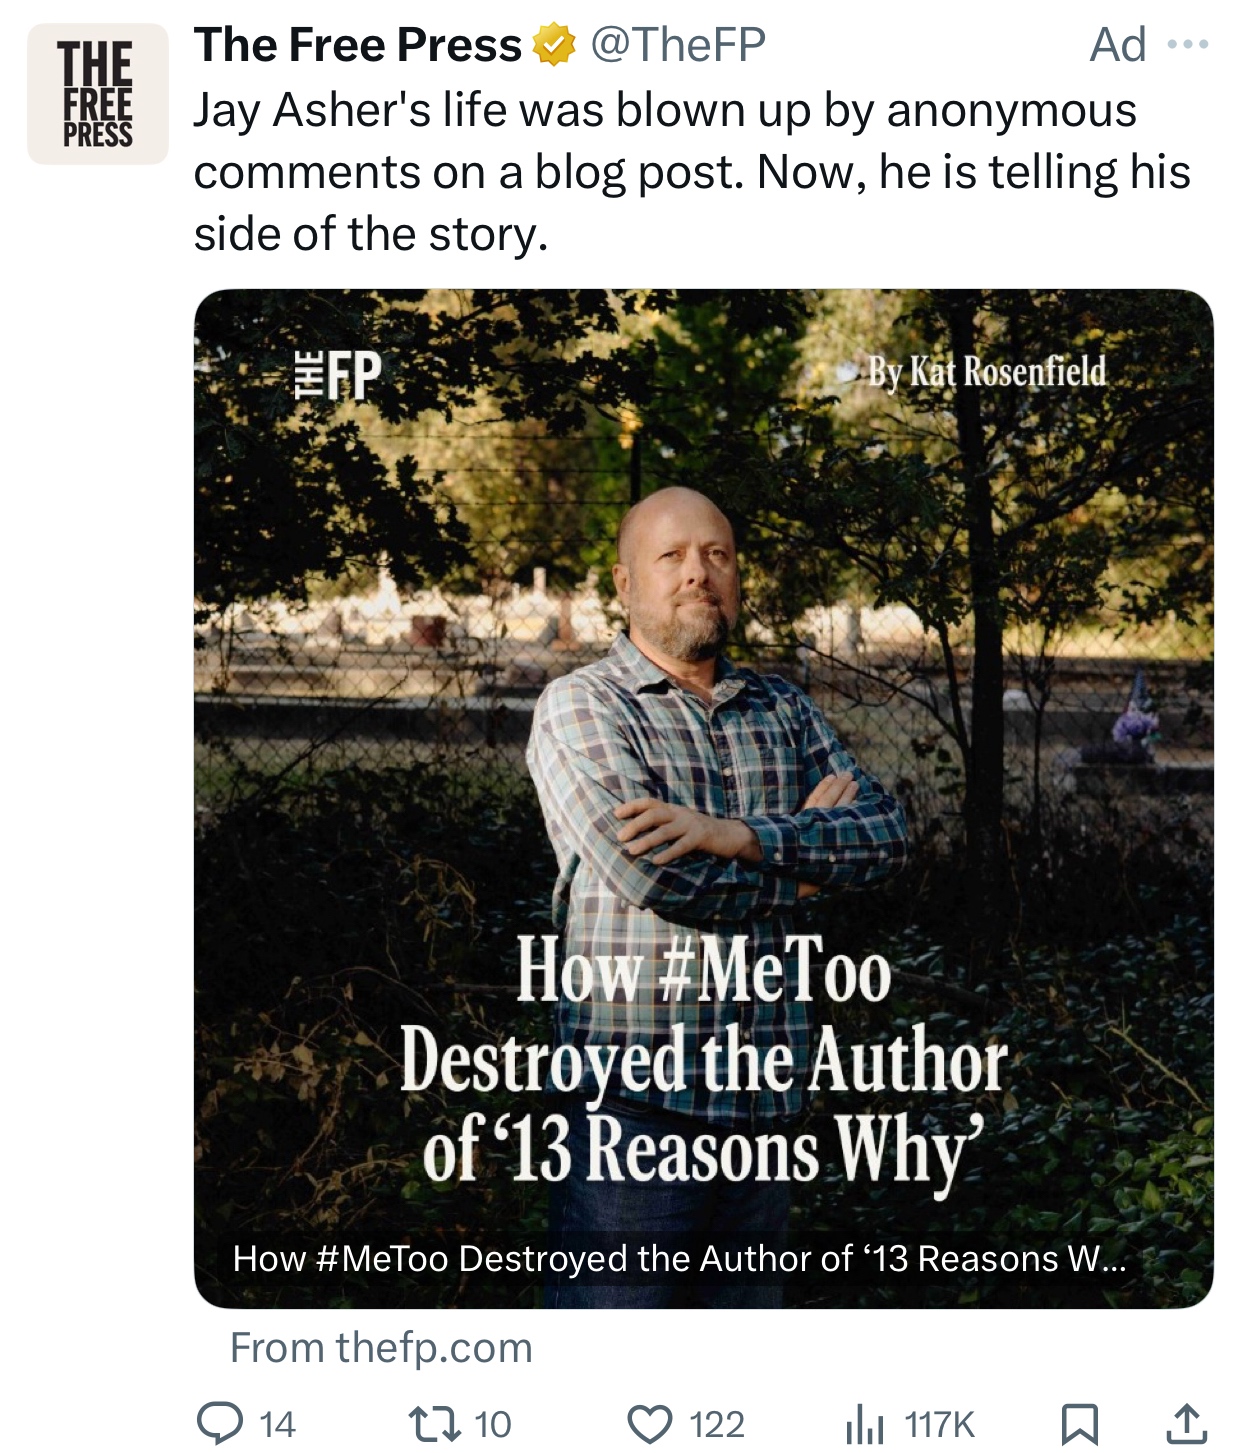The width and height of the screenshot is (1242, 1453).
Task: Click the 122 likes count
Action: (717, 1424)
